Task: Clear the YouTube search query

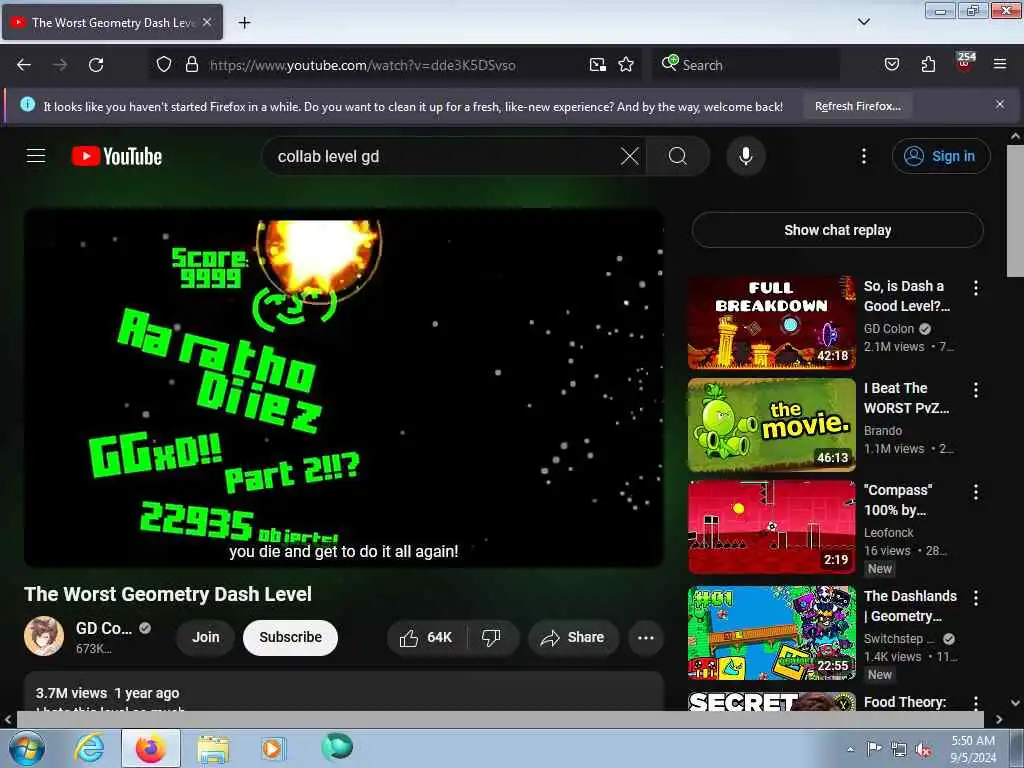Action: point(630,156)
